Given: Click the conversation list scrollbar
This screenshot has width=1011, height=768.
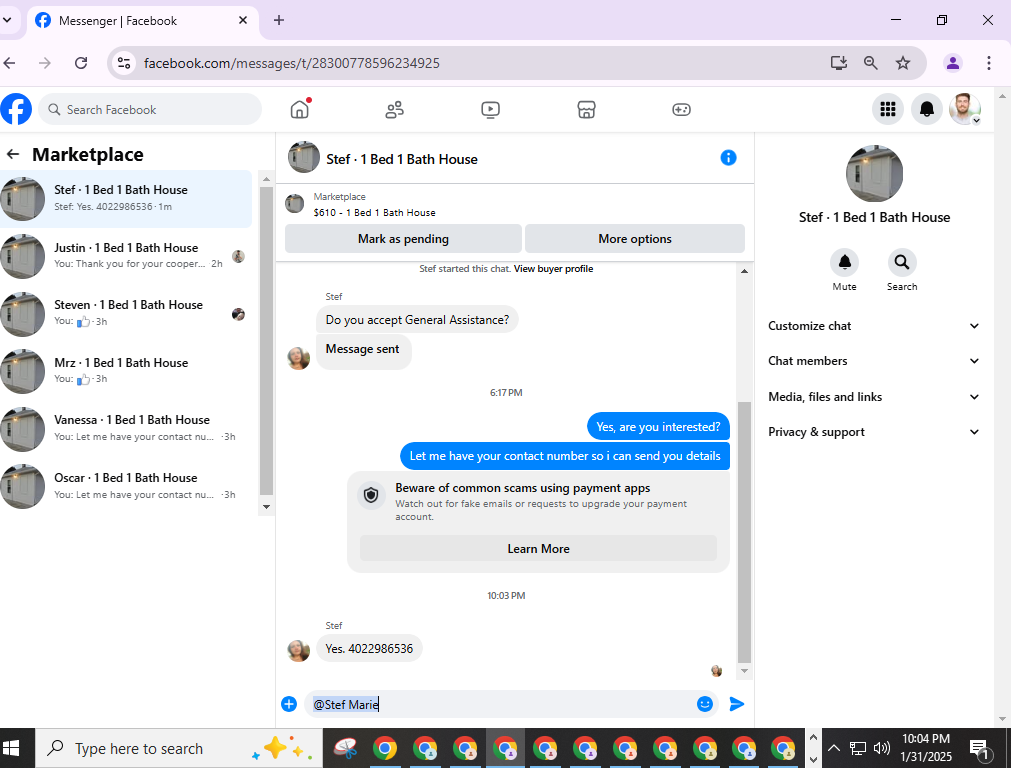Looking at the screenshot, I should [266, 340].
